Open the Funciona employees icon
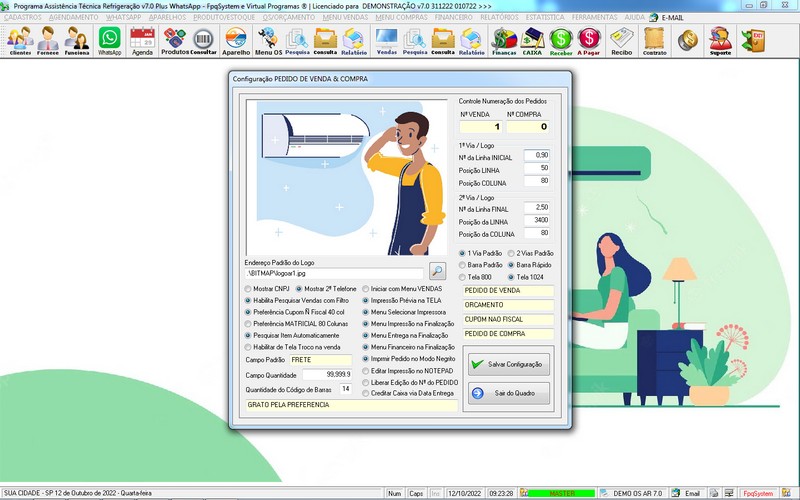This screenshot has width=800, height=500. [x=77, y=41]
